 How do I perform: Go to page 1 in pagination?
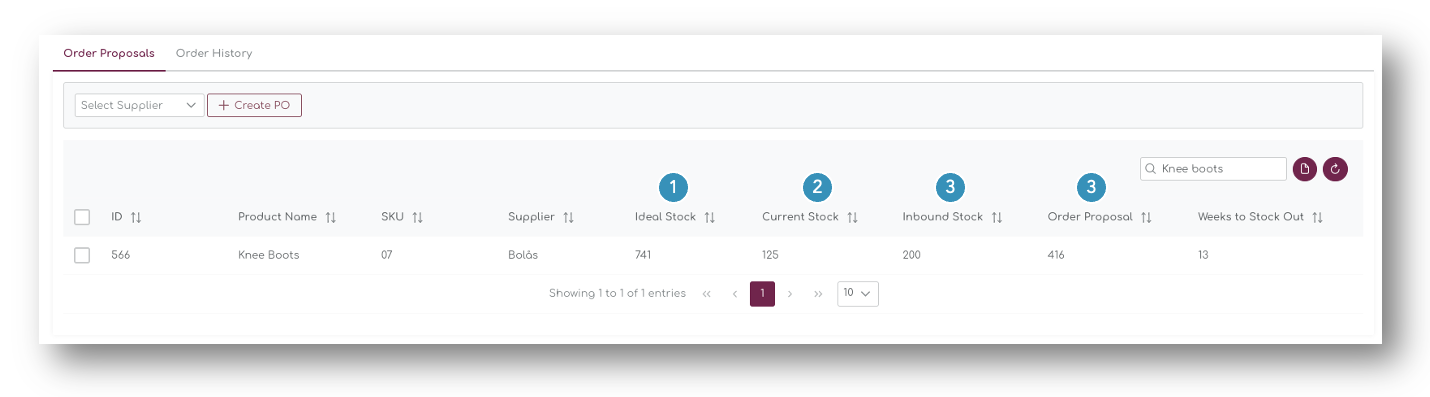pyautogui.click(x=762, y=293)
